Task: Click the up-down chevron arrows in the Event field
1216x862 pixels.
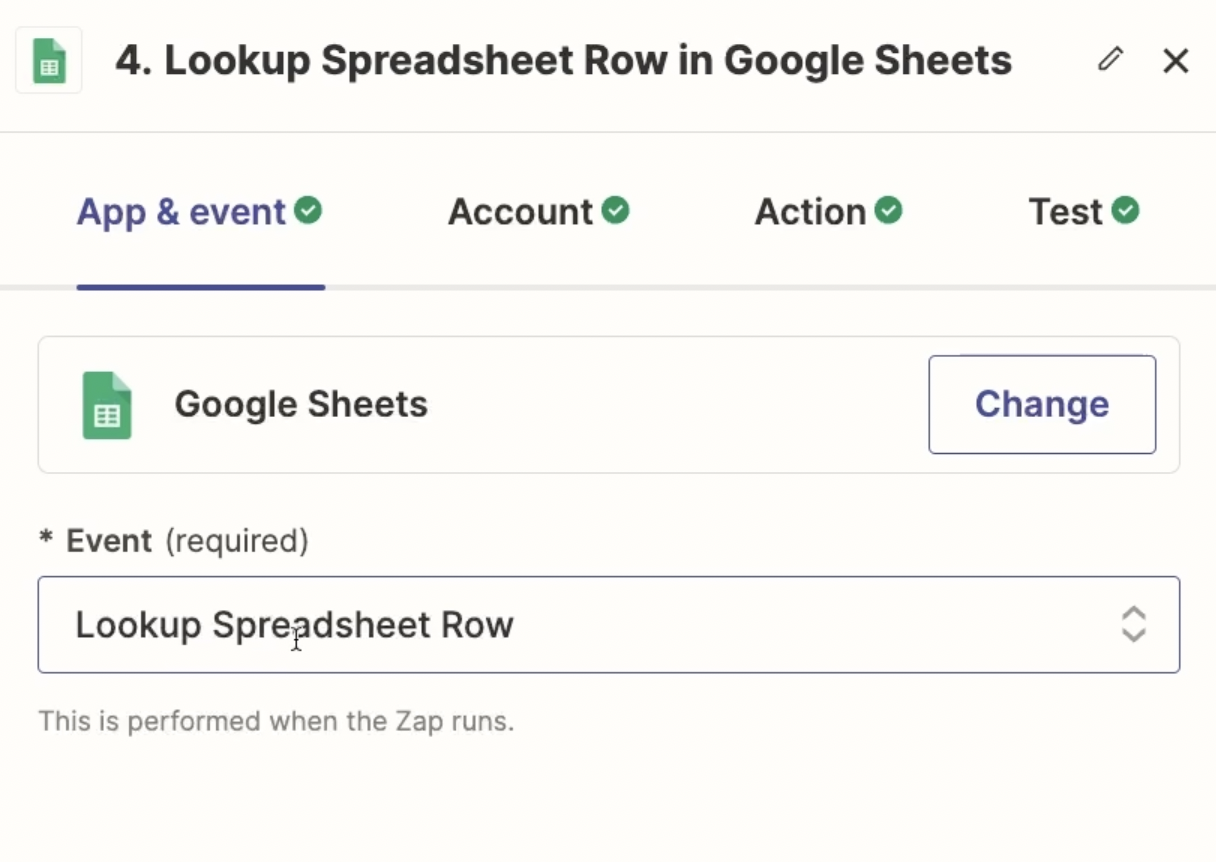Action: (1133, 624)
